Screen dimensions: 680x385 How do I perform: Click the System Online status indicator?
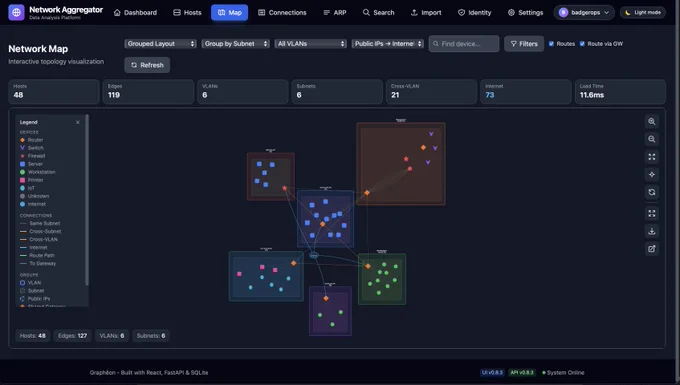(563, 372)
